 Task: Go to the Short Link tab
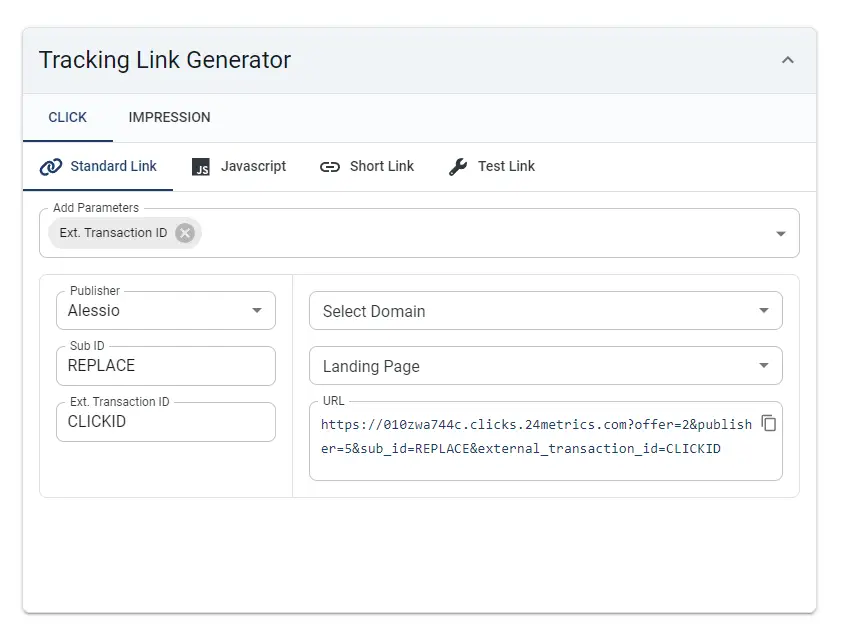coord(367,167)
